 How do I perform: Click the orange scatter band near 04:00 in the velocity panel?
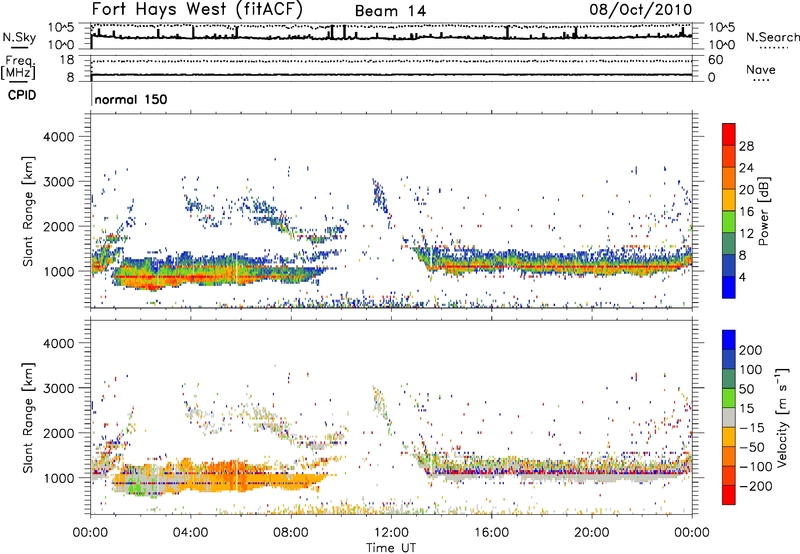pyautogui.click(x=204, y=474)
